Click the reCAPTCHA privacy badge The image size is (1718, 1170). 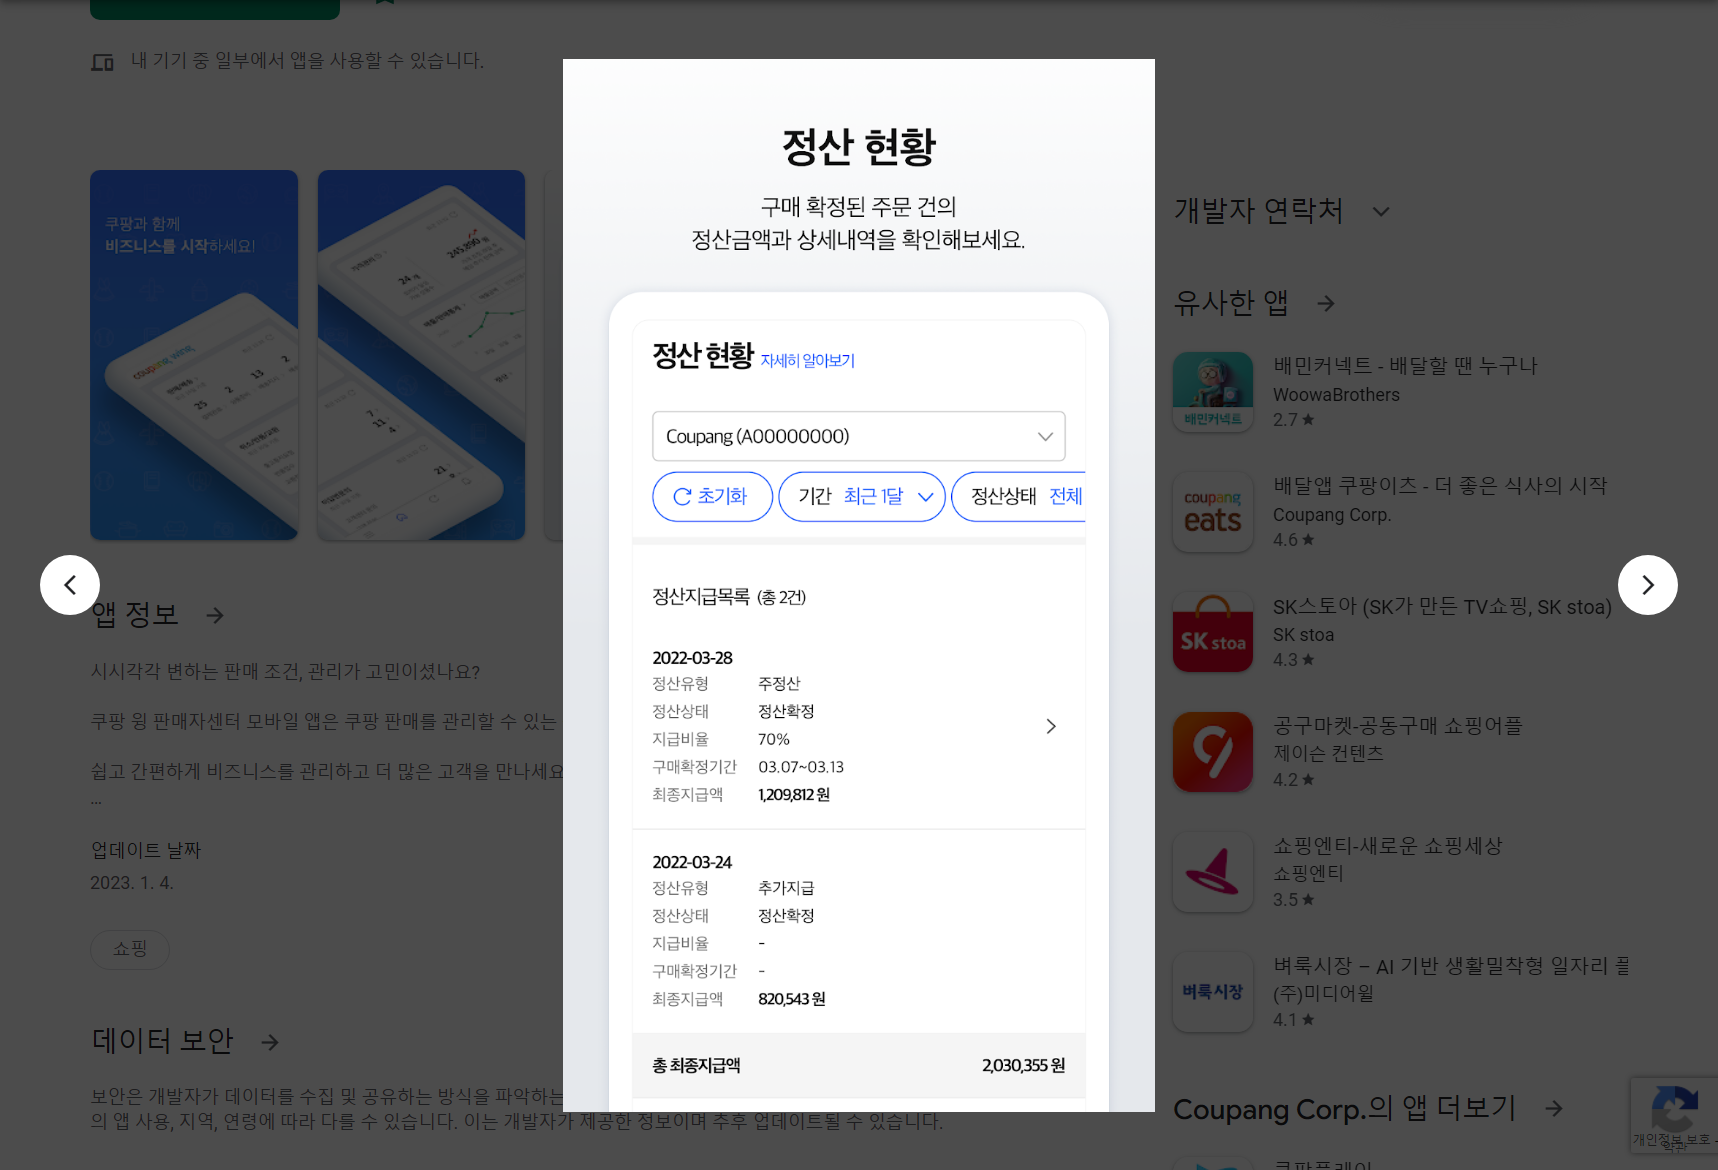[x=1676, y=1114]
